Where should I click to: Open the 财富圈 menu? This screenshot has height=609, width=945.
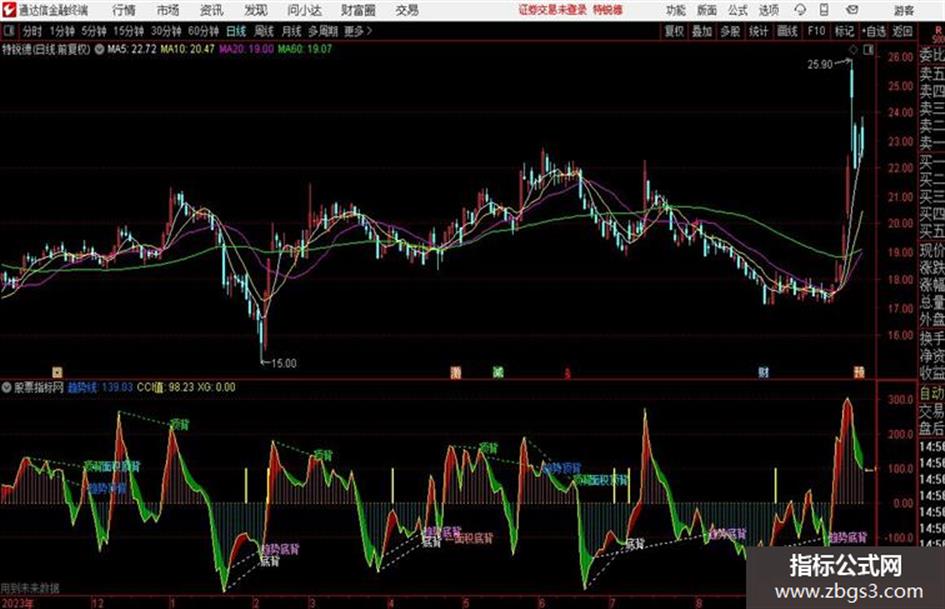pyautogui.click(x=358, y=10)
